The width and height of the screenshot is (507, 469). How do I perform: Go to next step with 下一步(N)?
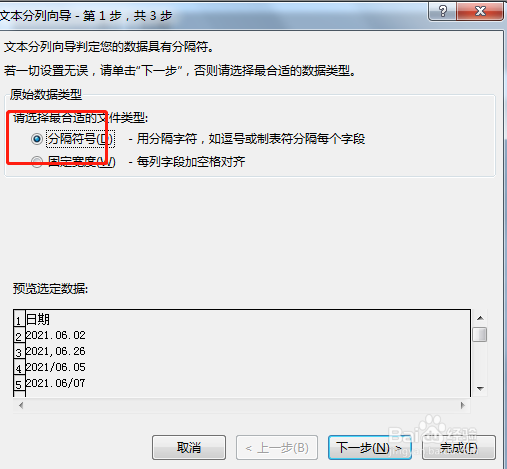coord(370,447)
